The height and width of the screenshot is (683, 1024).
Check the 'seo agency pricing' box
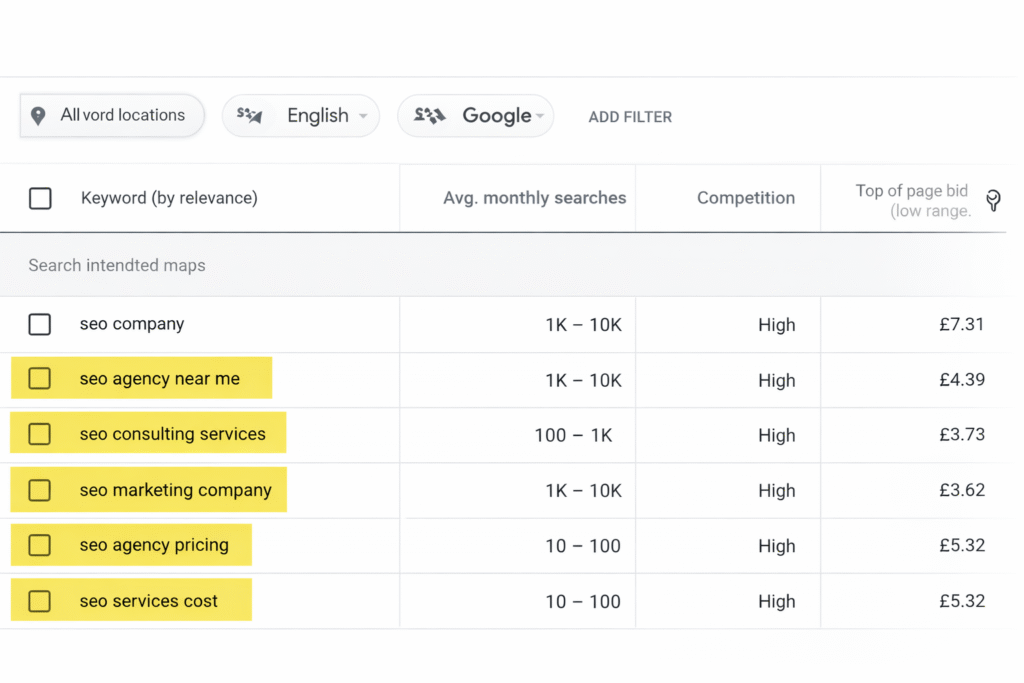click(x=40, y=545)
